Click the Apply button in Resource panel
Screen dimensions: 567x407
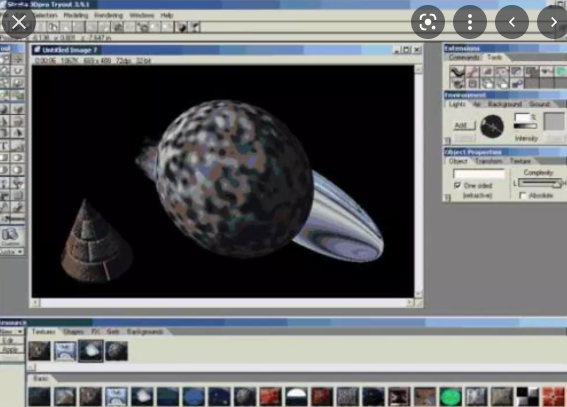[x=10, y=350]
